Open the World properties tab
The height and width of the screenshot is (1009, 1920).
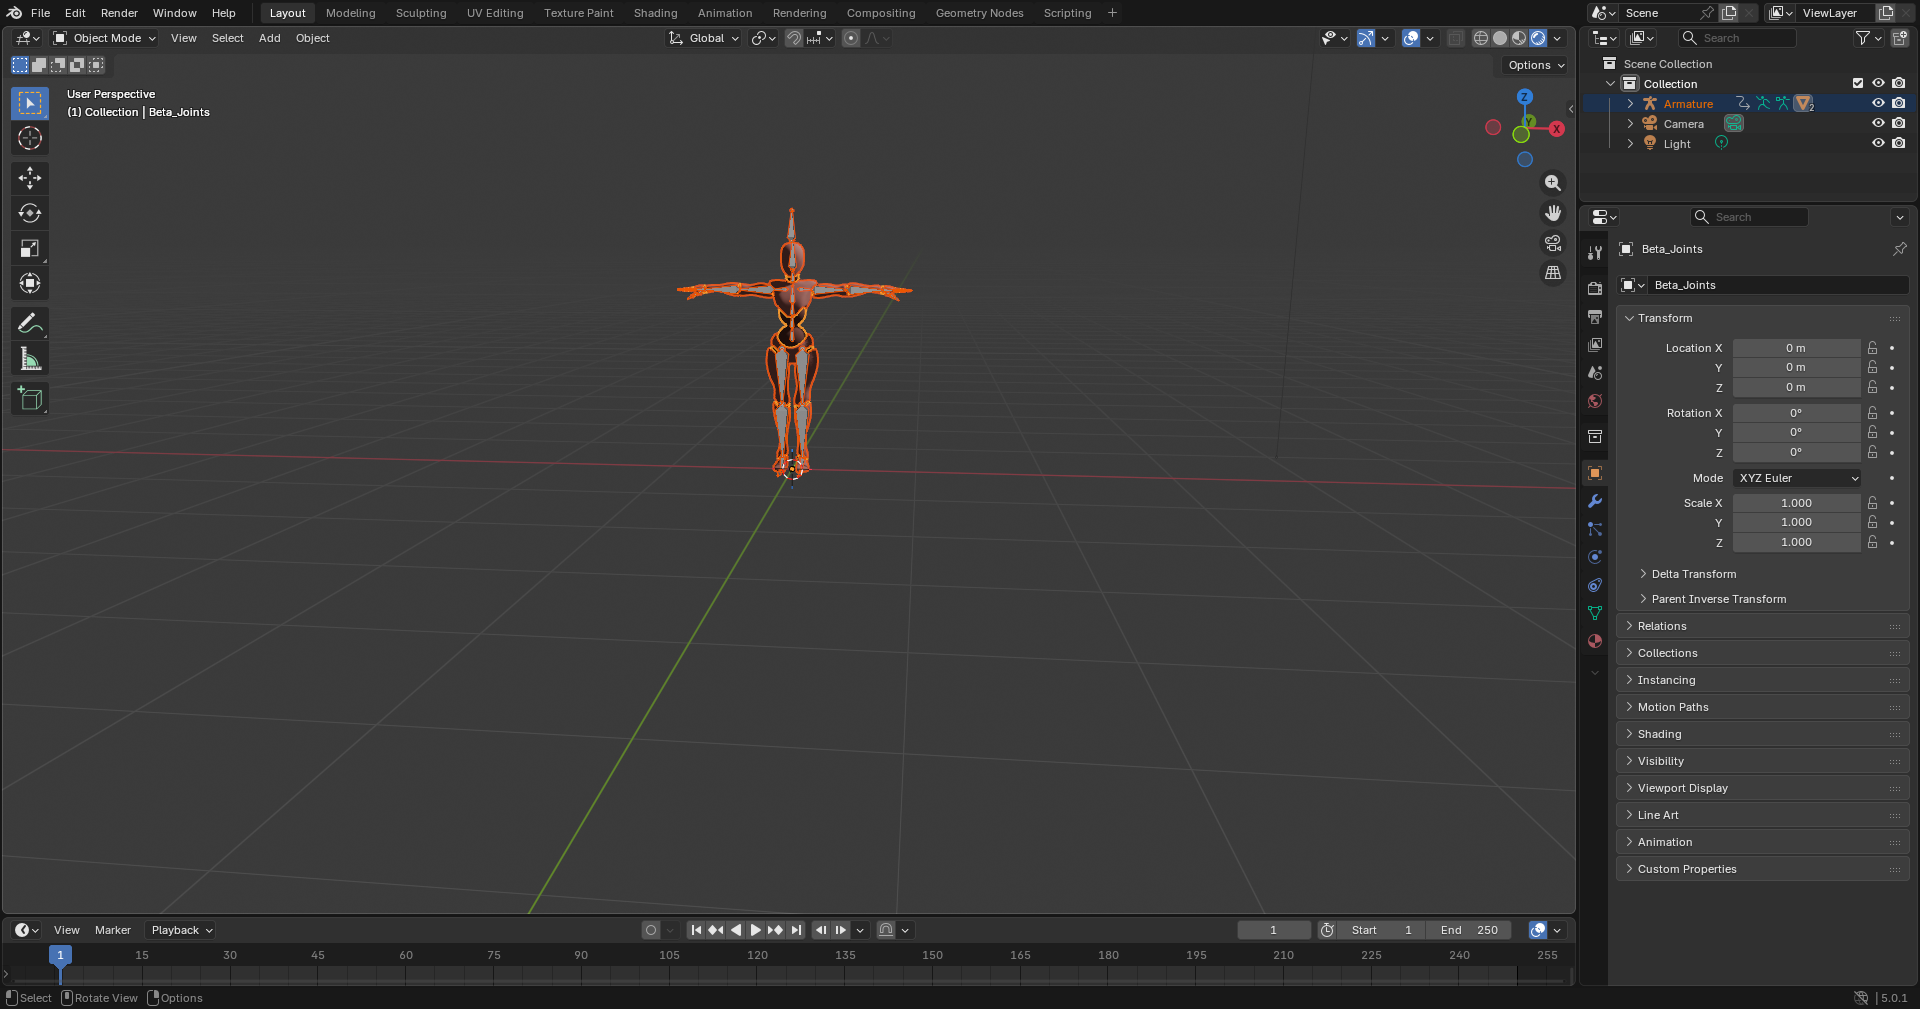[x=1595, y=401]
